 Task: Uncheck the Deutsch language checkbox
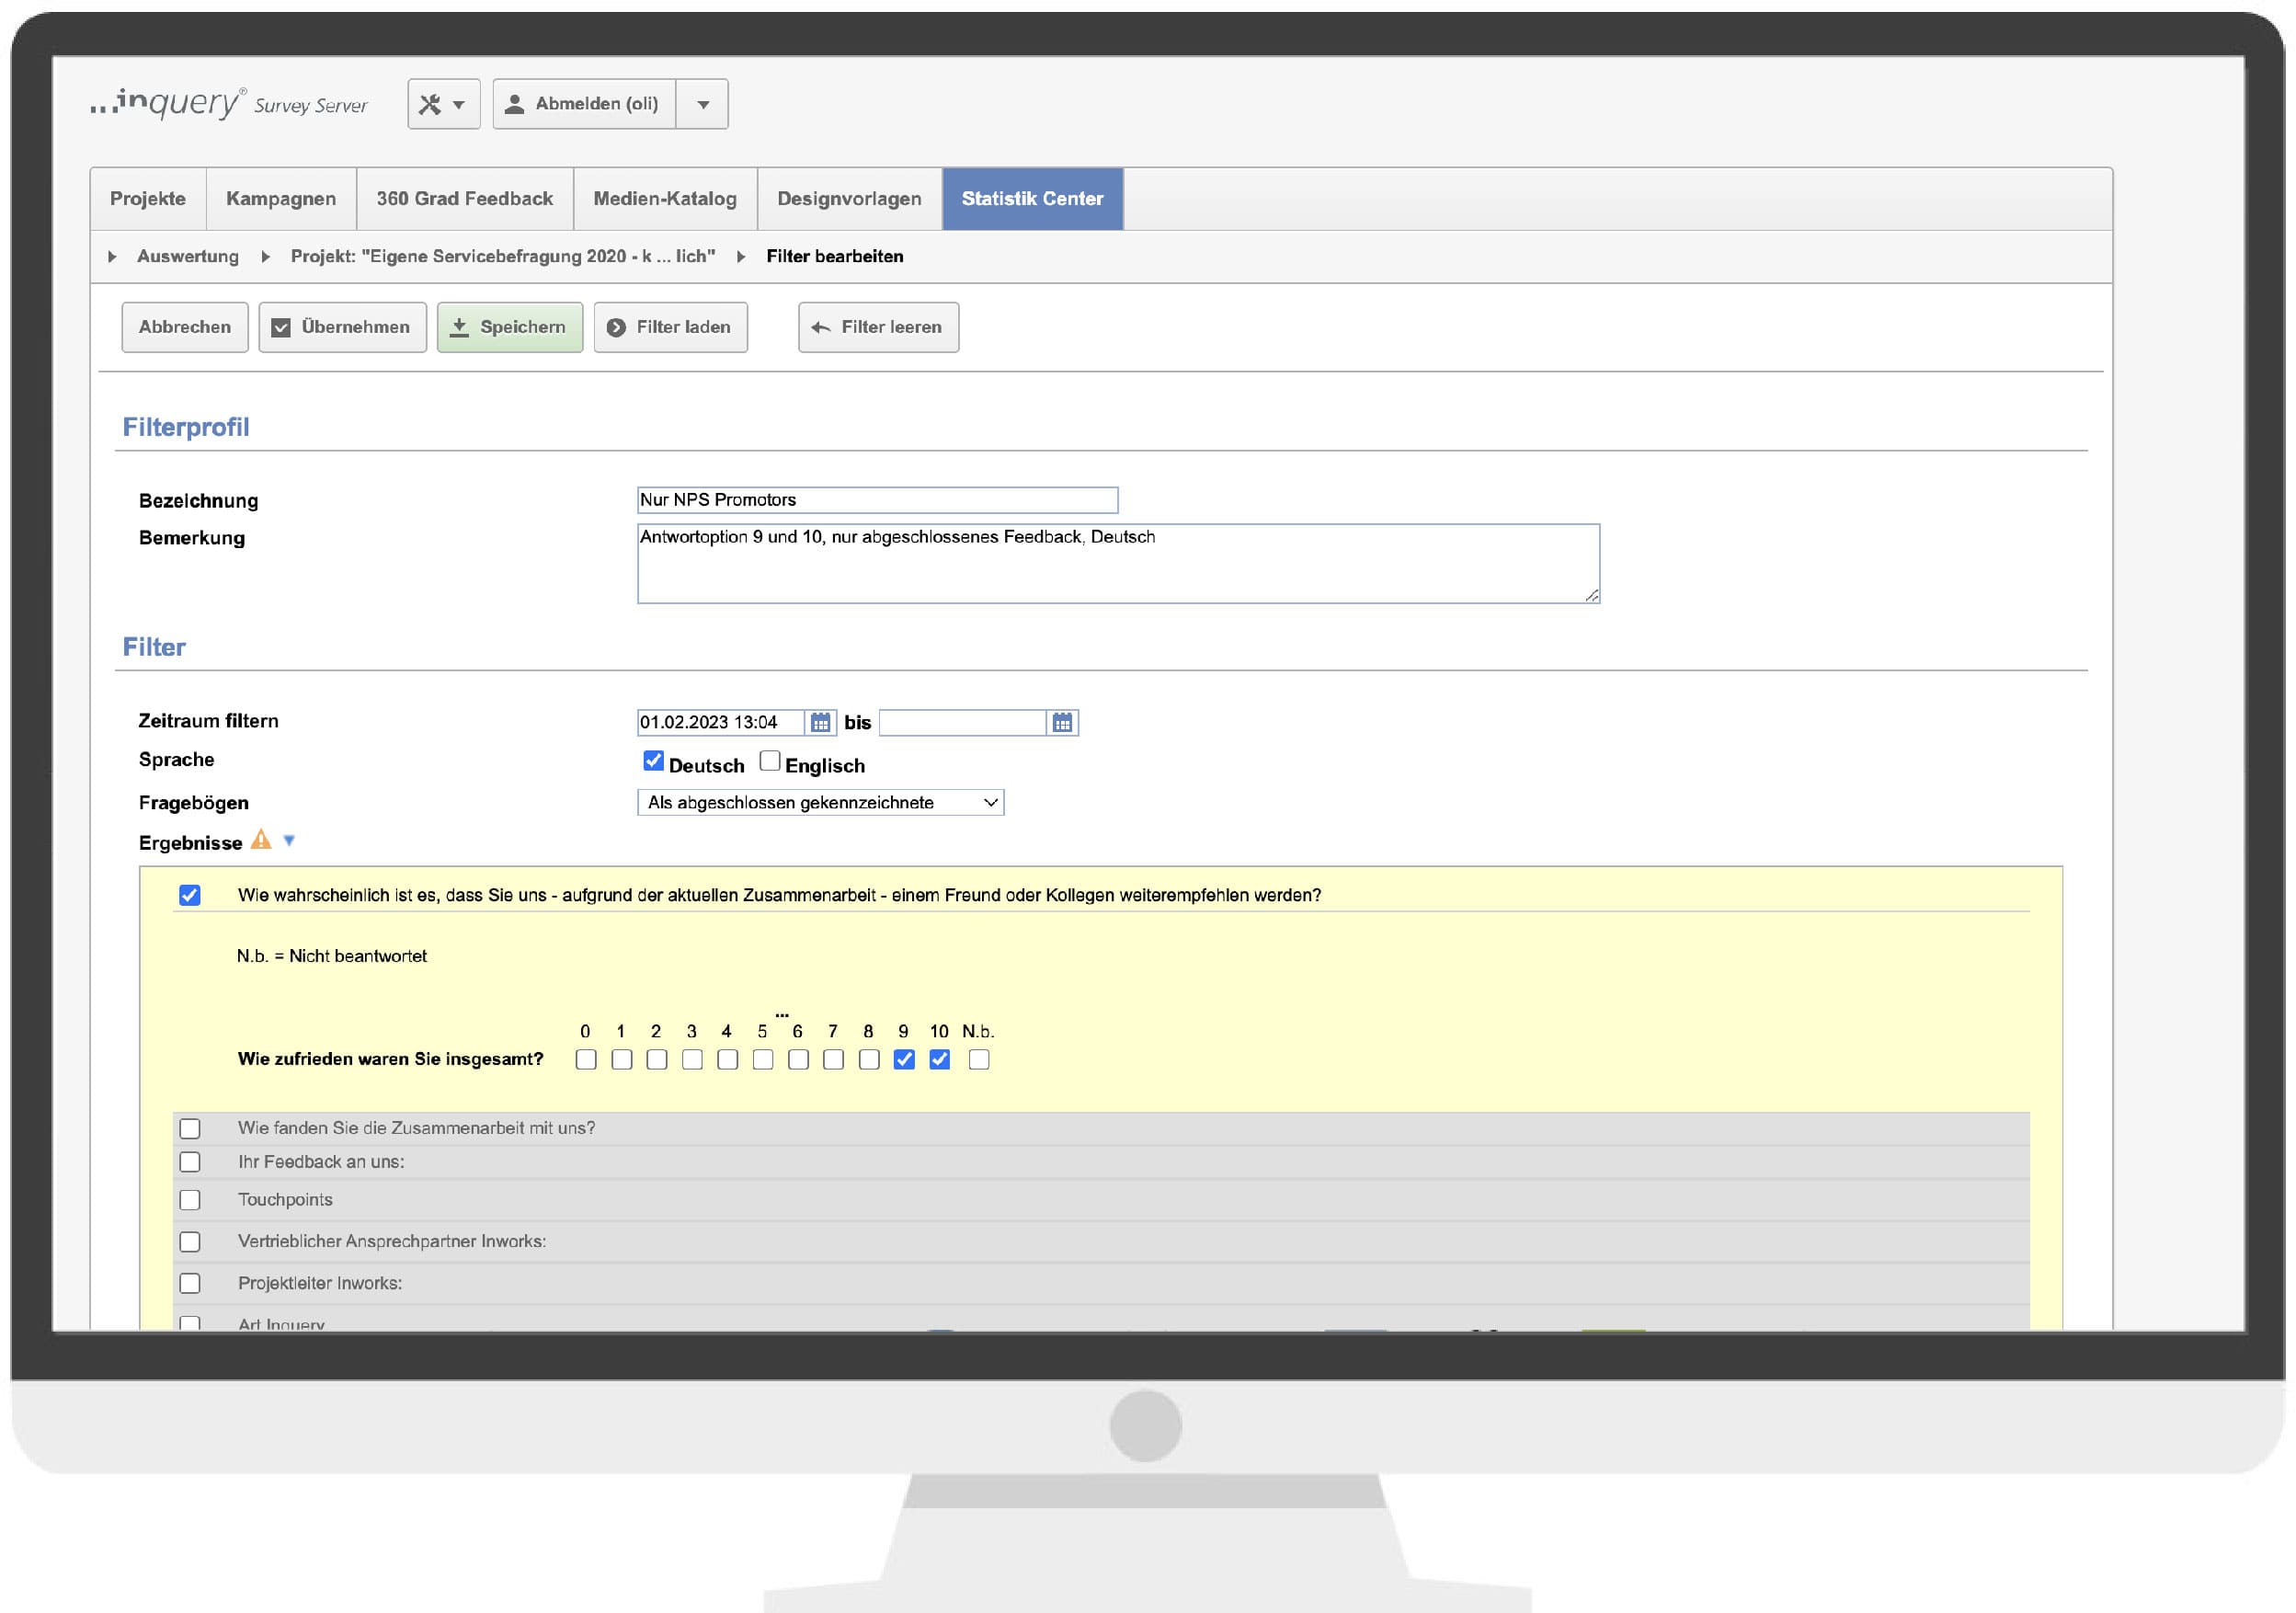[x=653, y=761]
